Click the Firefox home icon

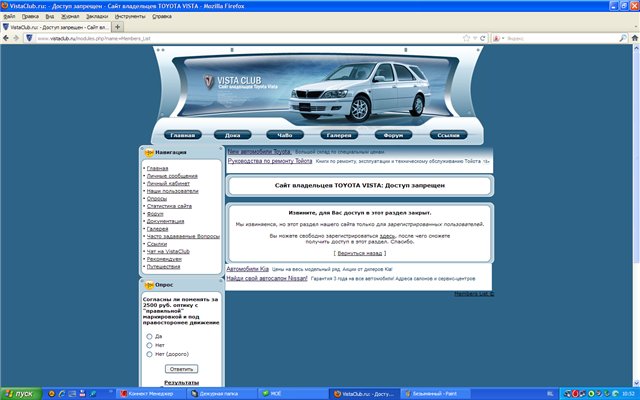[x=632, y=38]
